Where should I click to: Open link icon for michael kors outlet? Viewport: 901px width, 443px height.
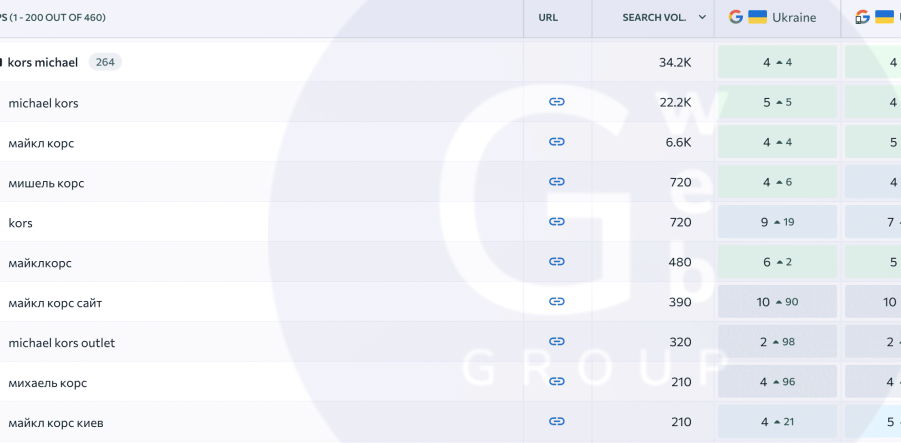tap(557, 342)
